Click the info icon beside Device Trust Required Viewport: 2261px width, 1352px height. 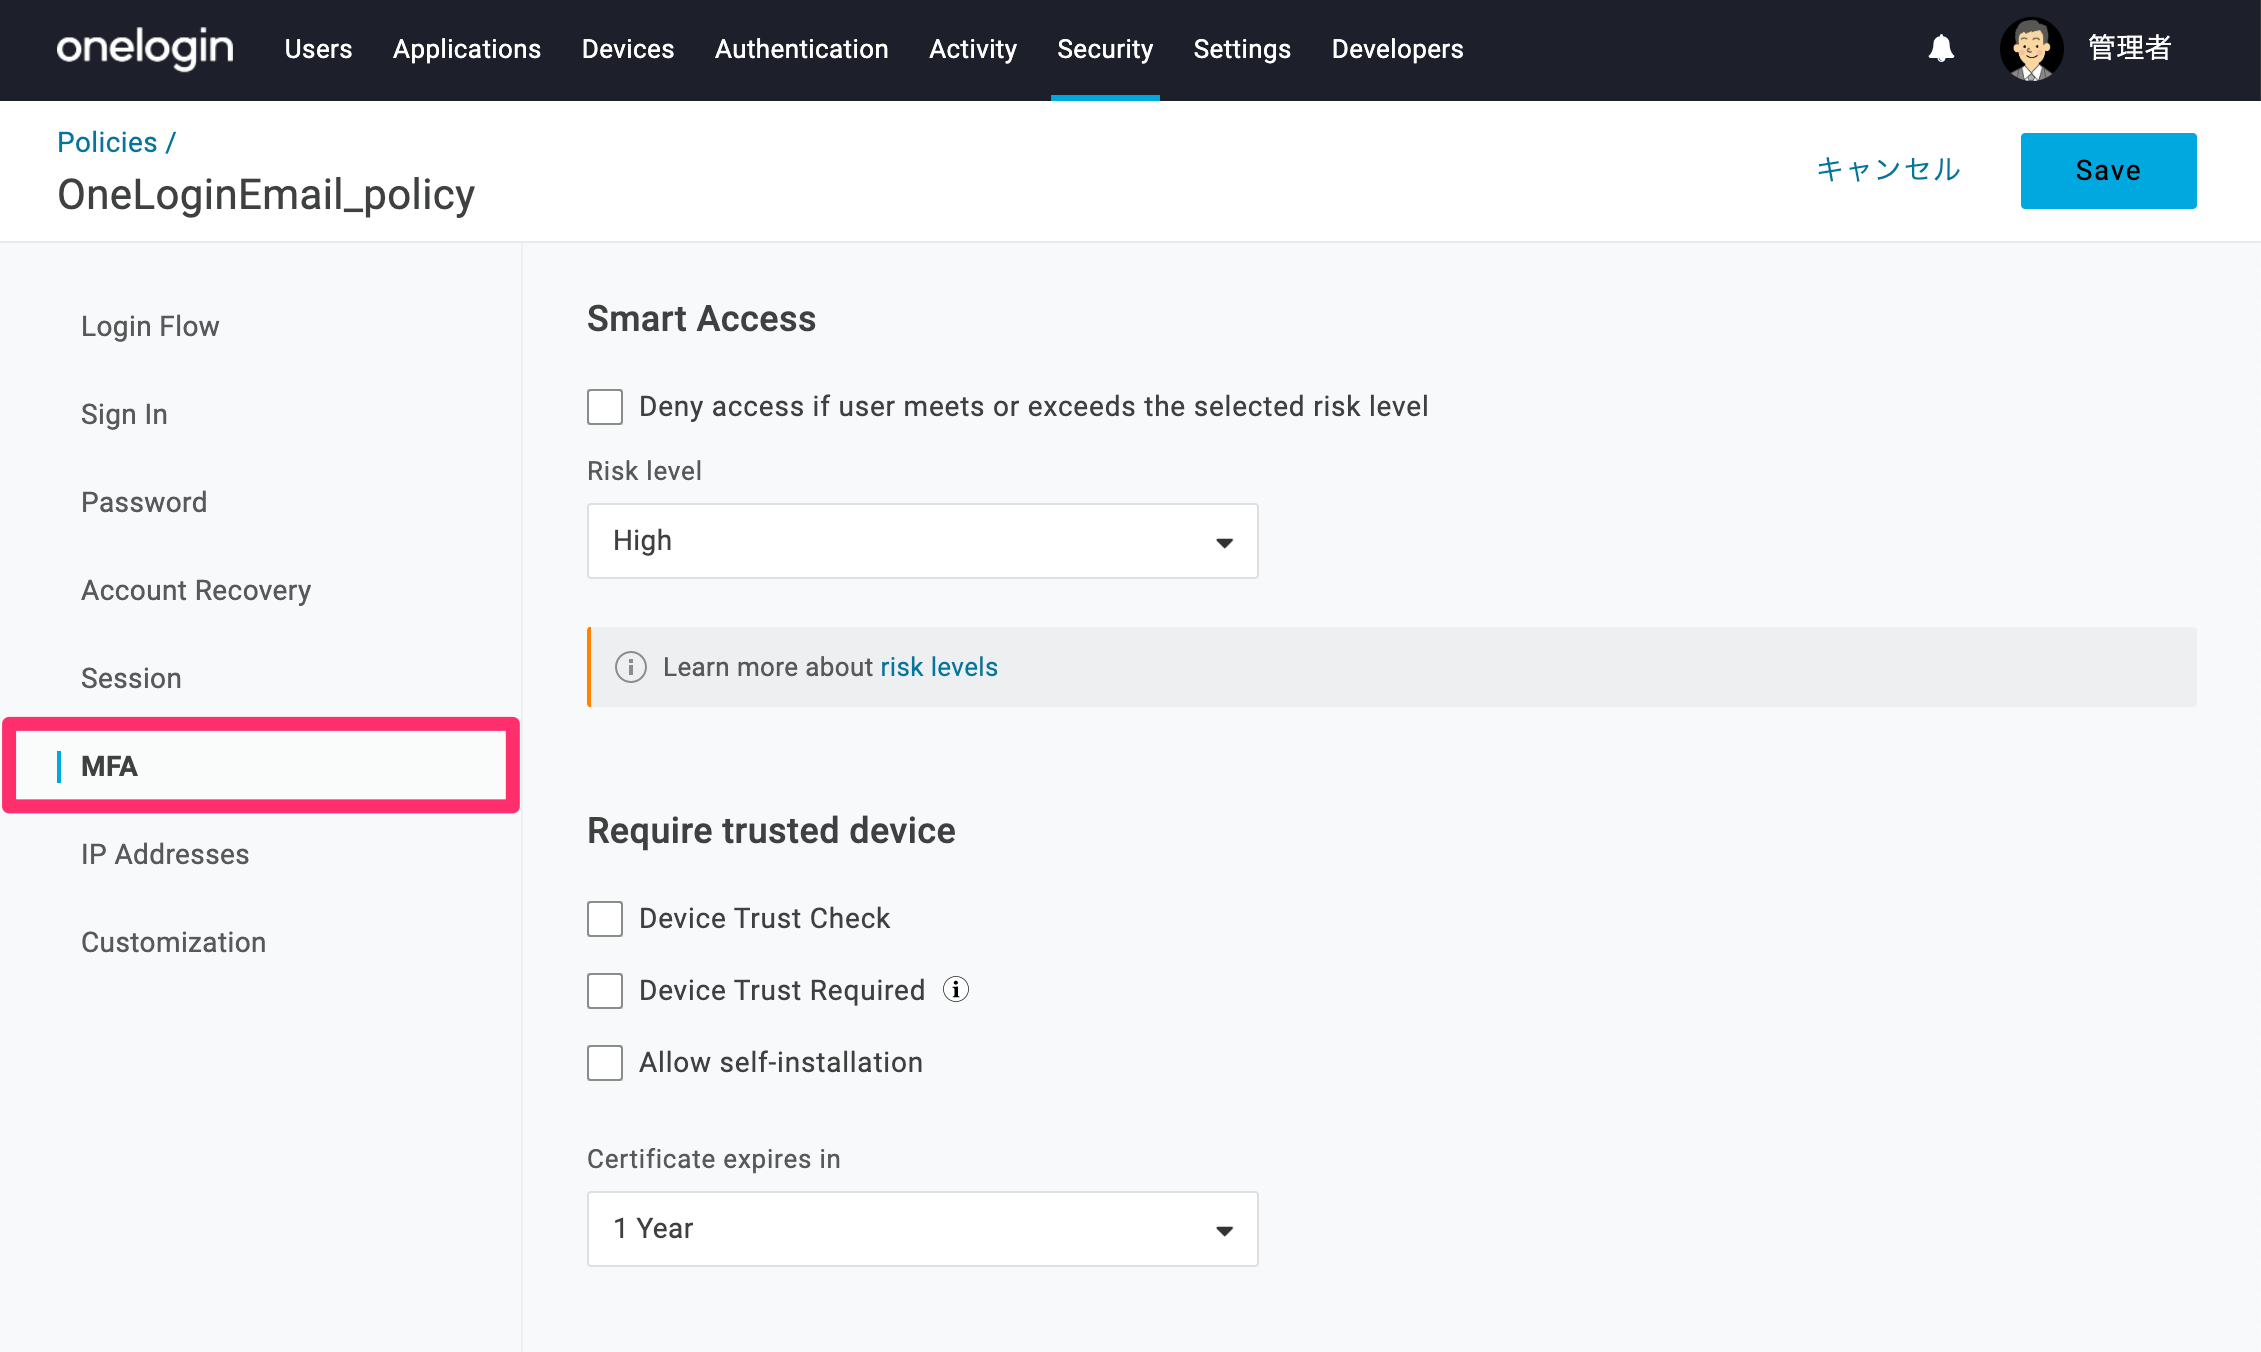pos(956,989)
